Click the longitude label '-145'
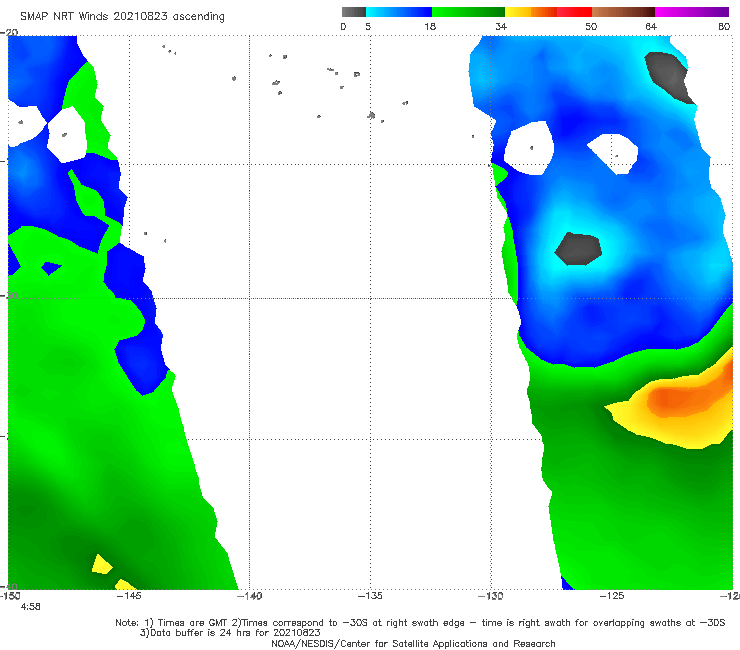 [129, 596]
